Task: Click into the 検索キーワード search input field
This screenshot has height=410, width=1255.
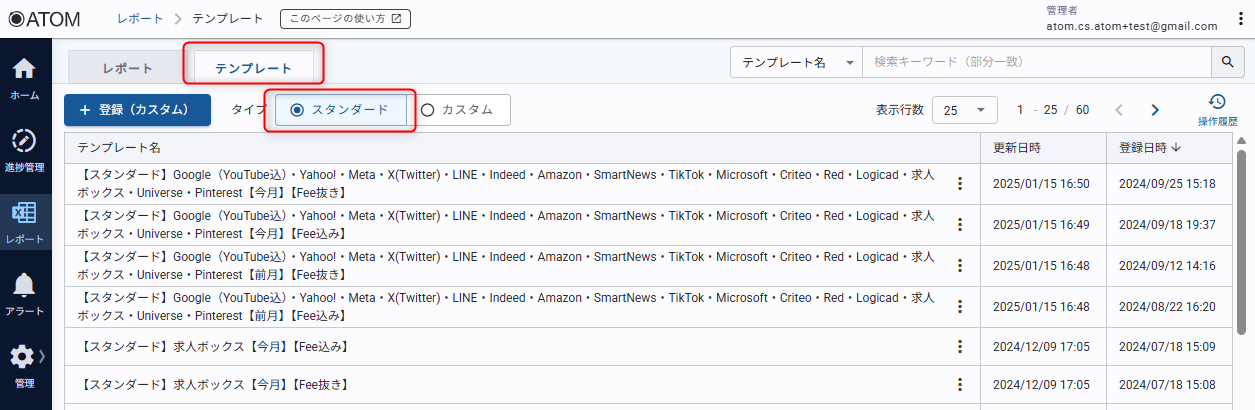Action: 1035,62
